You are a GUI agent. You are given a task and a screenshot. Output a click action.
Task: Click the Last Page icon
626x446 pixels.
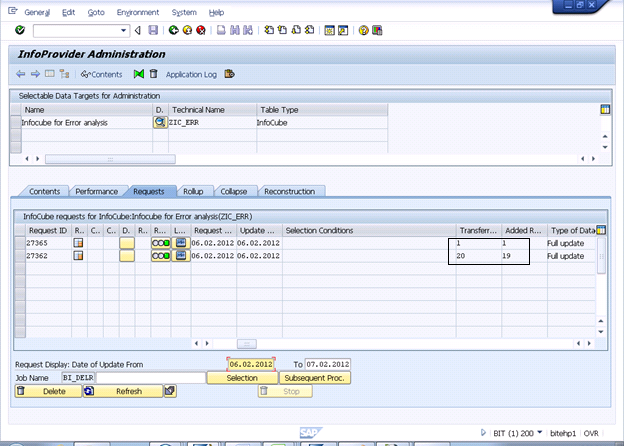coord(309,30)
